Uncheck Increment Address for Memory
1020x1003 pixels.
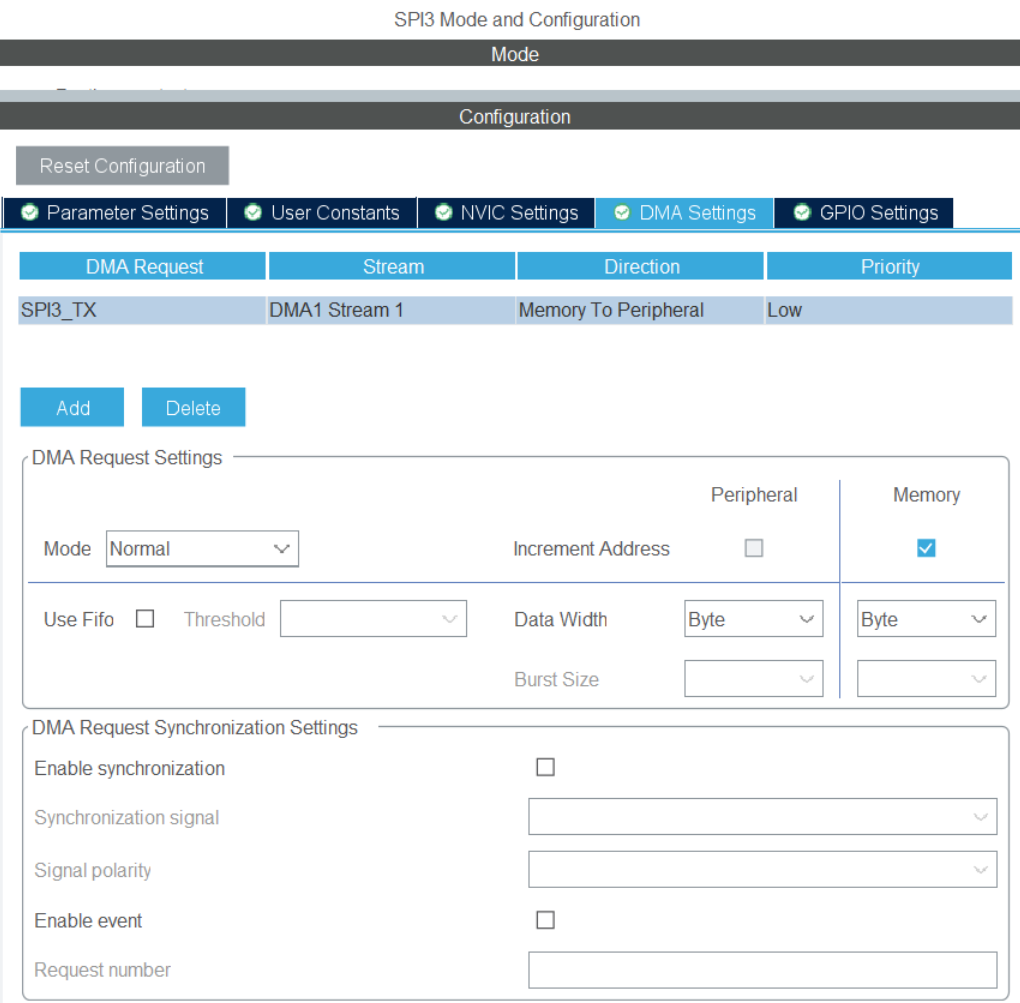click(926, 547)
